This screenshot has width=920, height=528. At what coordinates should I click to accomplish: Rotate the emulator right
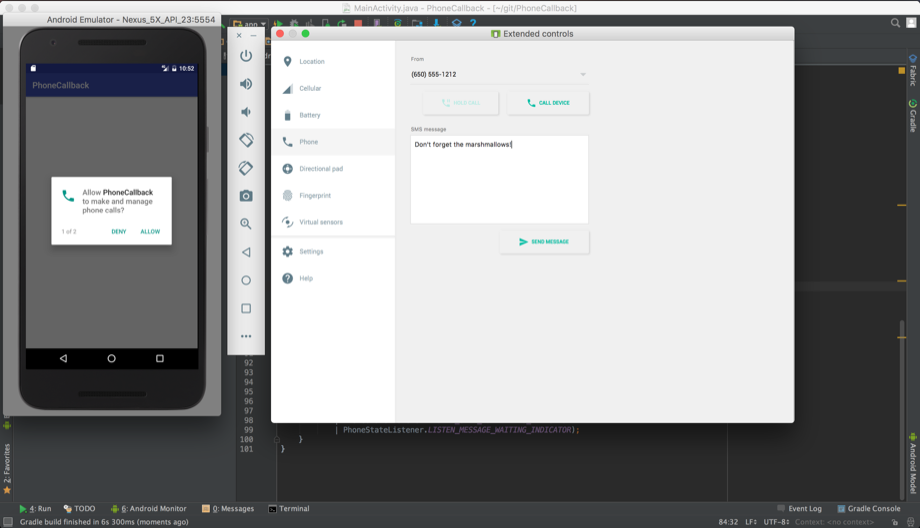tap(246, 168)
